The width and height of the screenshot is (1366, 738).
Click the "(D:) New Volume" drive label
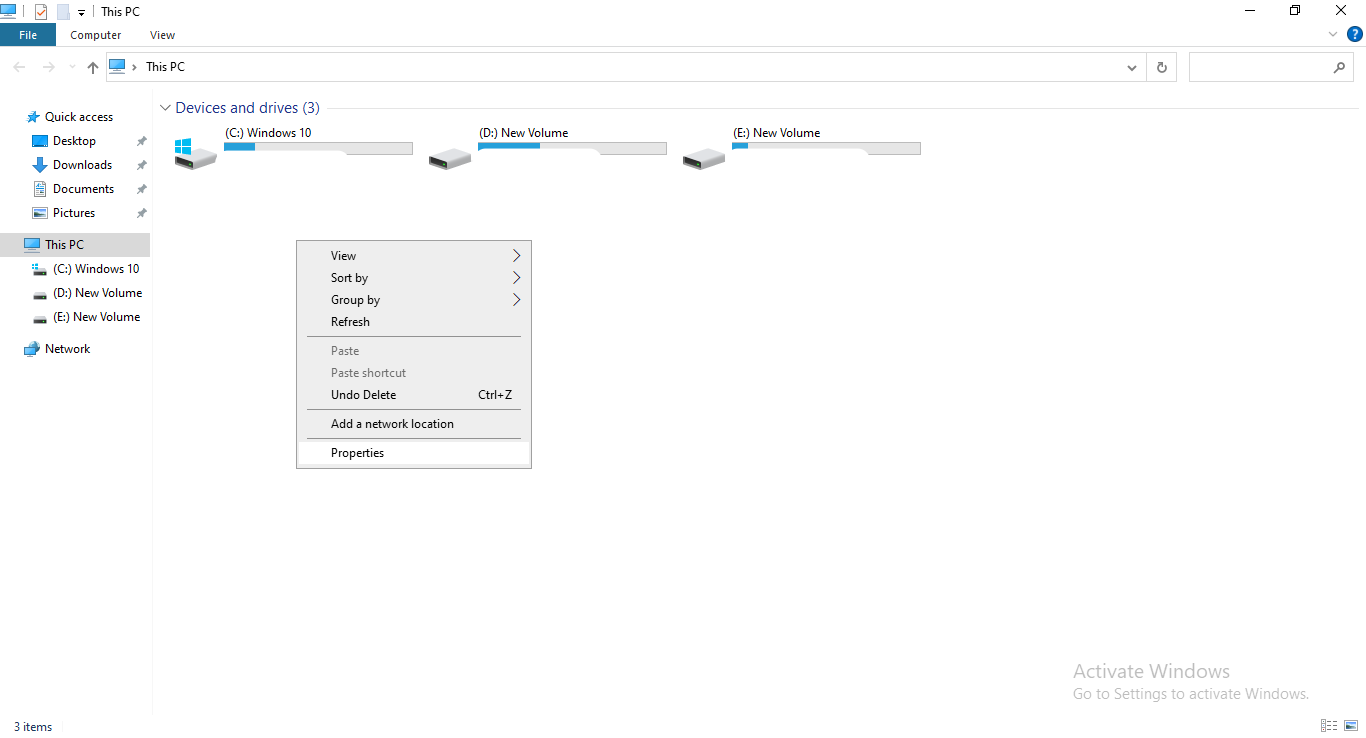(524, 133)
